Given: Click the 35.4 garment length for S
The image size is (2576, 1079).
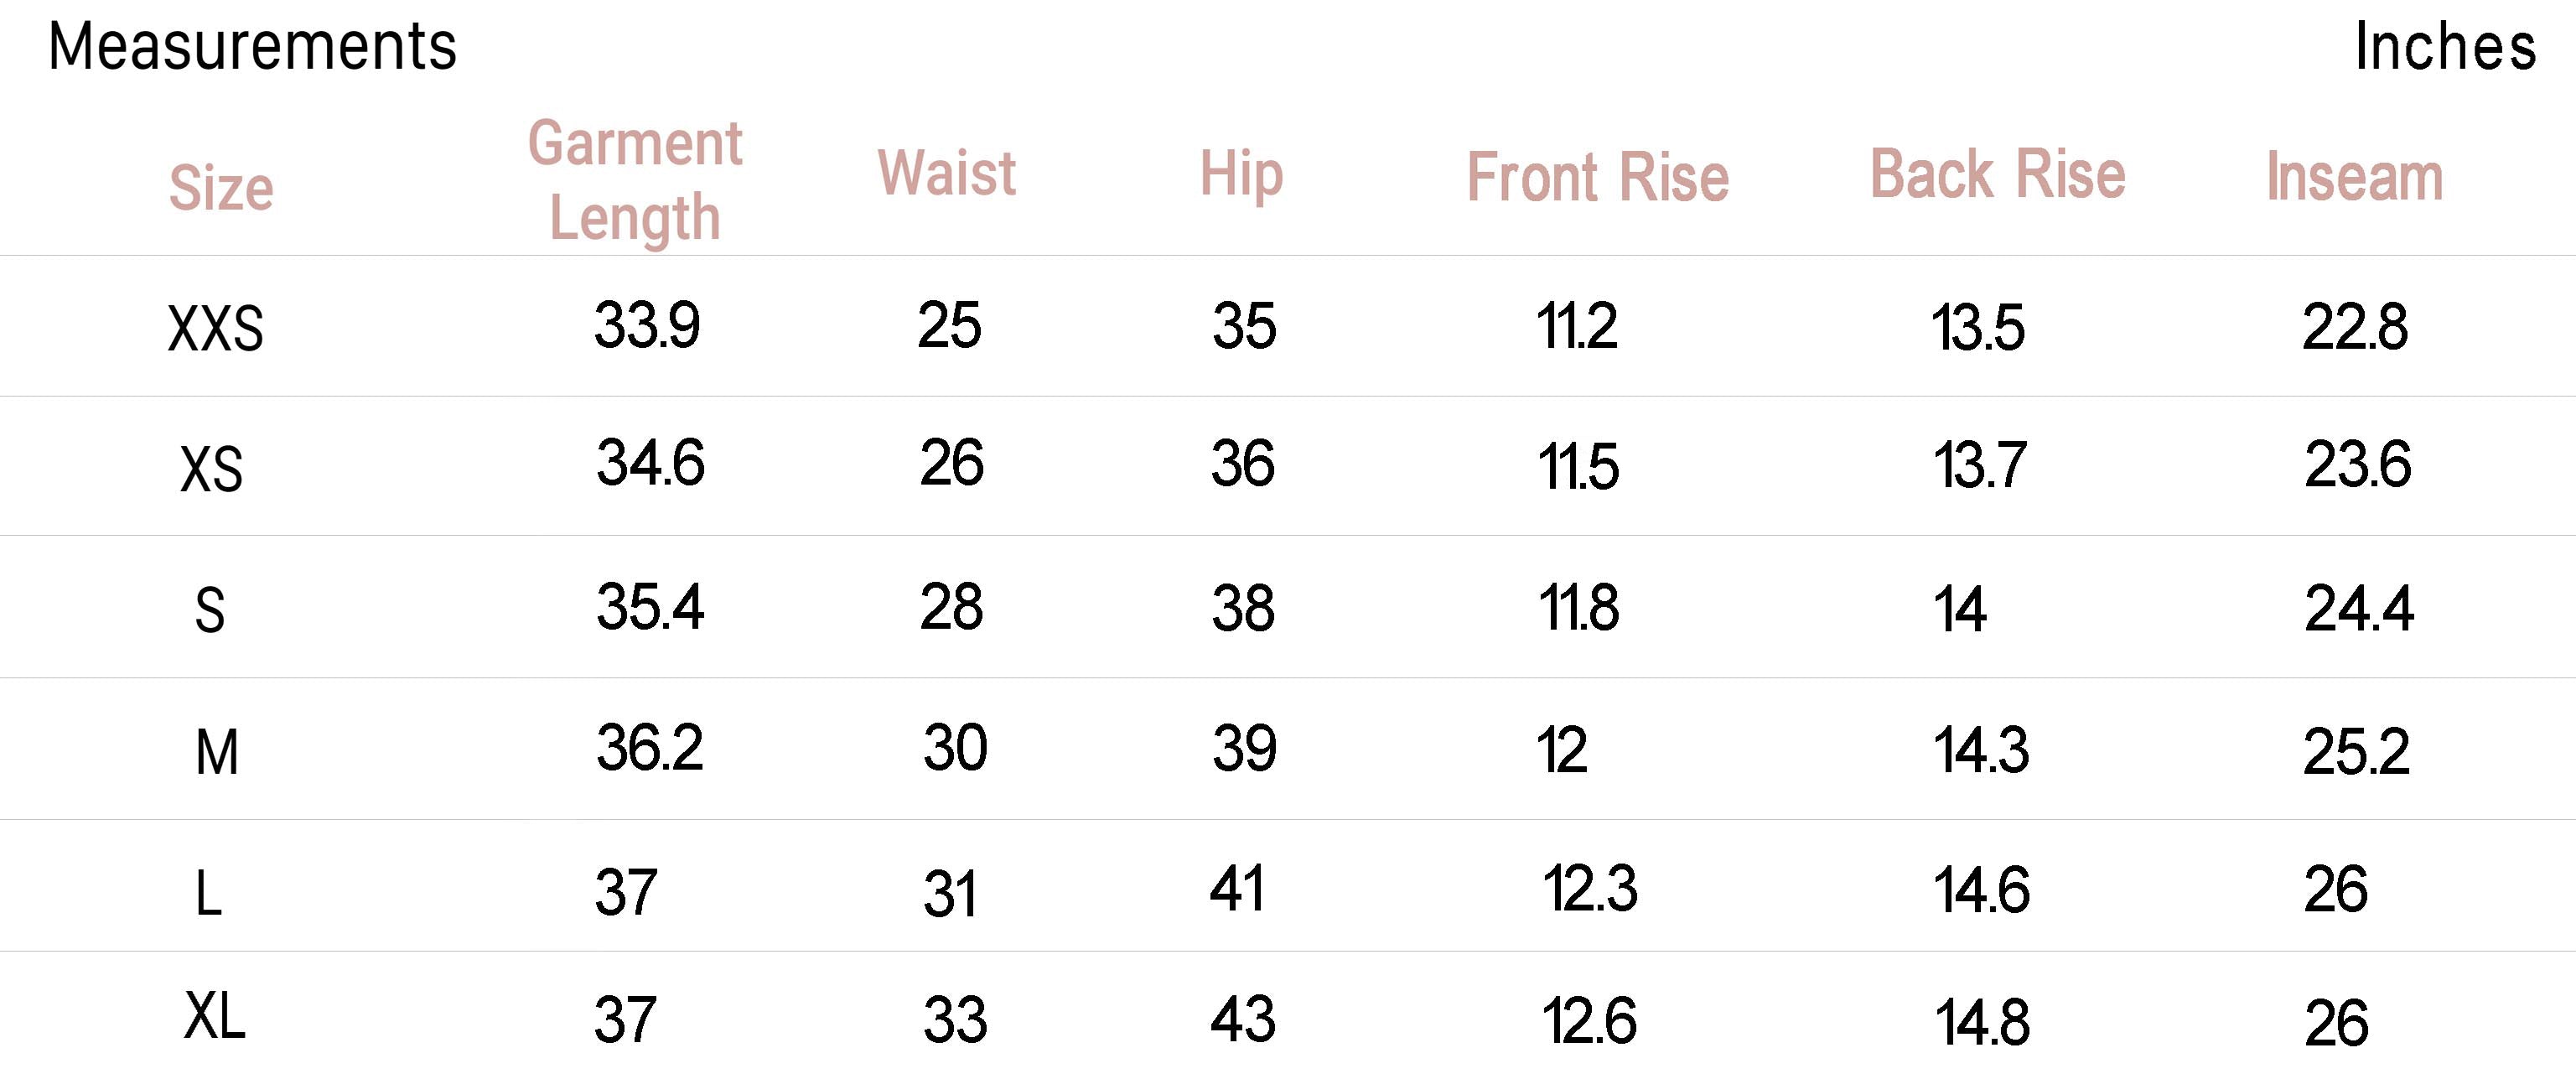Looking at the screenshot, I should click(x=650, y=607).
